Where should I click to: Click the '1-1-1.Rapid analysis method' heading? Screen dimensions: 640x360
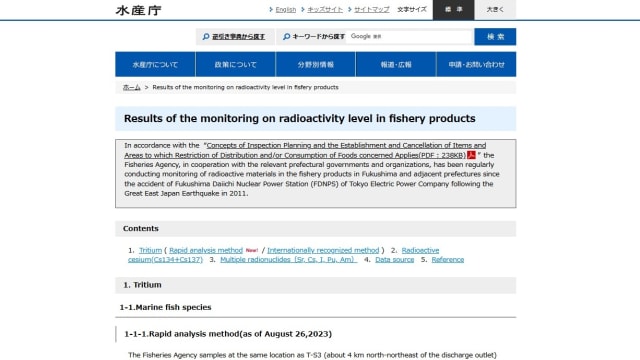[x=228, y=334]
